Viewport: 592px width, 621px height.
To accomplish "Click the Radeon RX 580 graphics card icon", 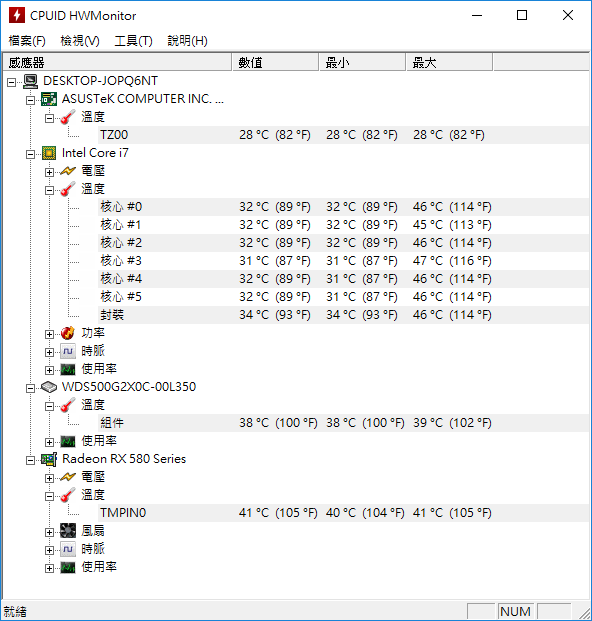I will point(49,459).
